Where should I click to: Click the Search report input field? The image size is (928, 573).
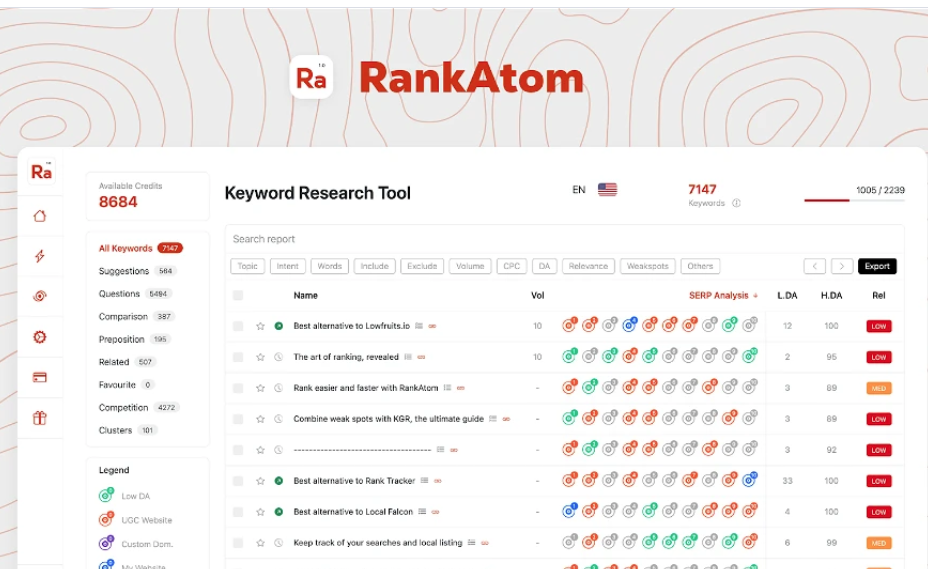pos(500,239)
